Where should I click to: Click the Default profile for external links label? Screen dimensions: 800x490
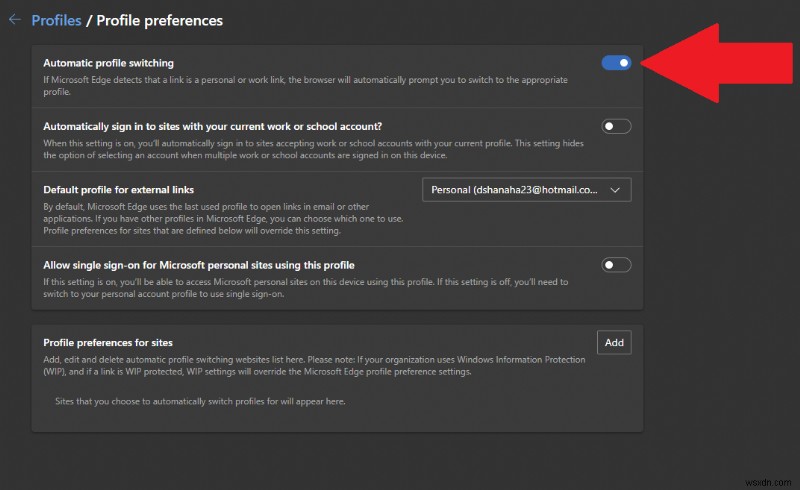pyautogui.click(x=119, y=189)
